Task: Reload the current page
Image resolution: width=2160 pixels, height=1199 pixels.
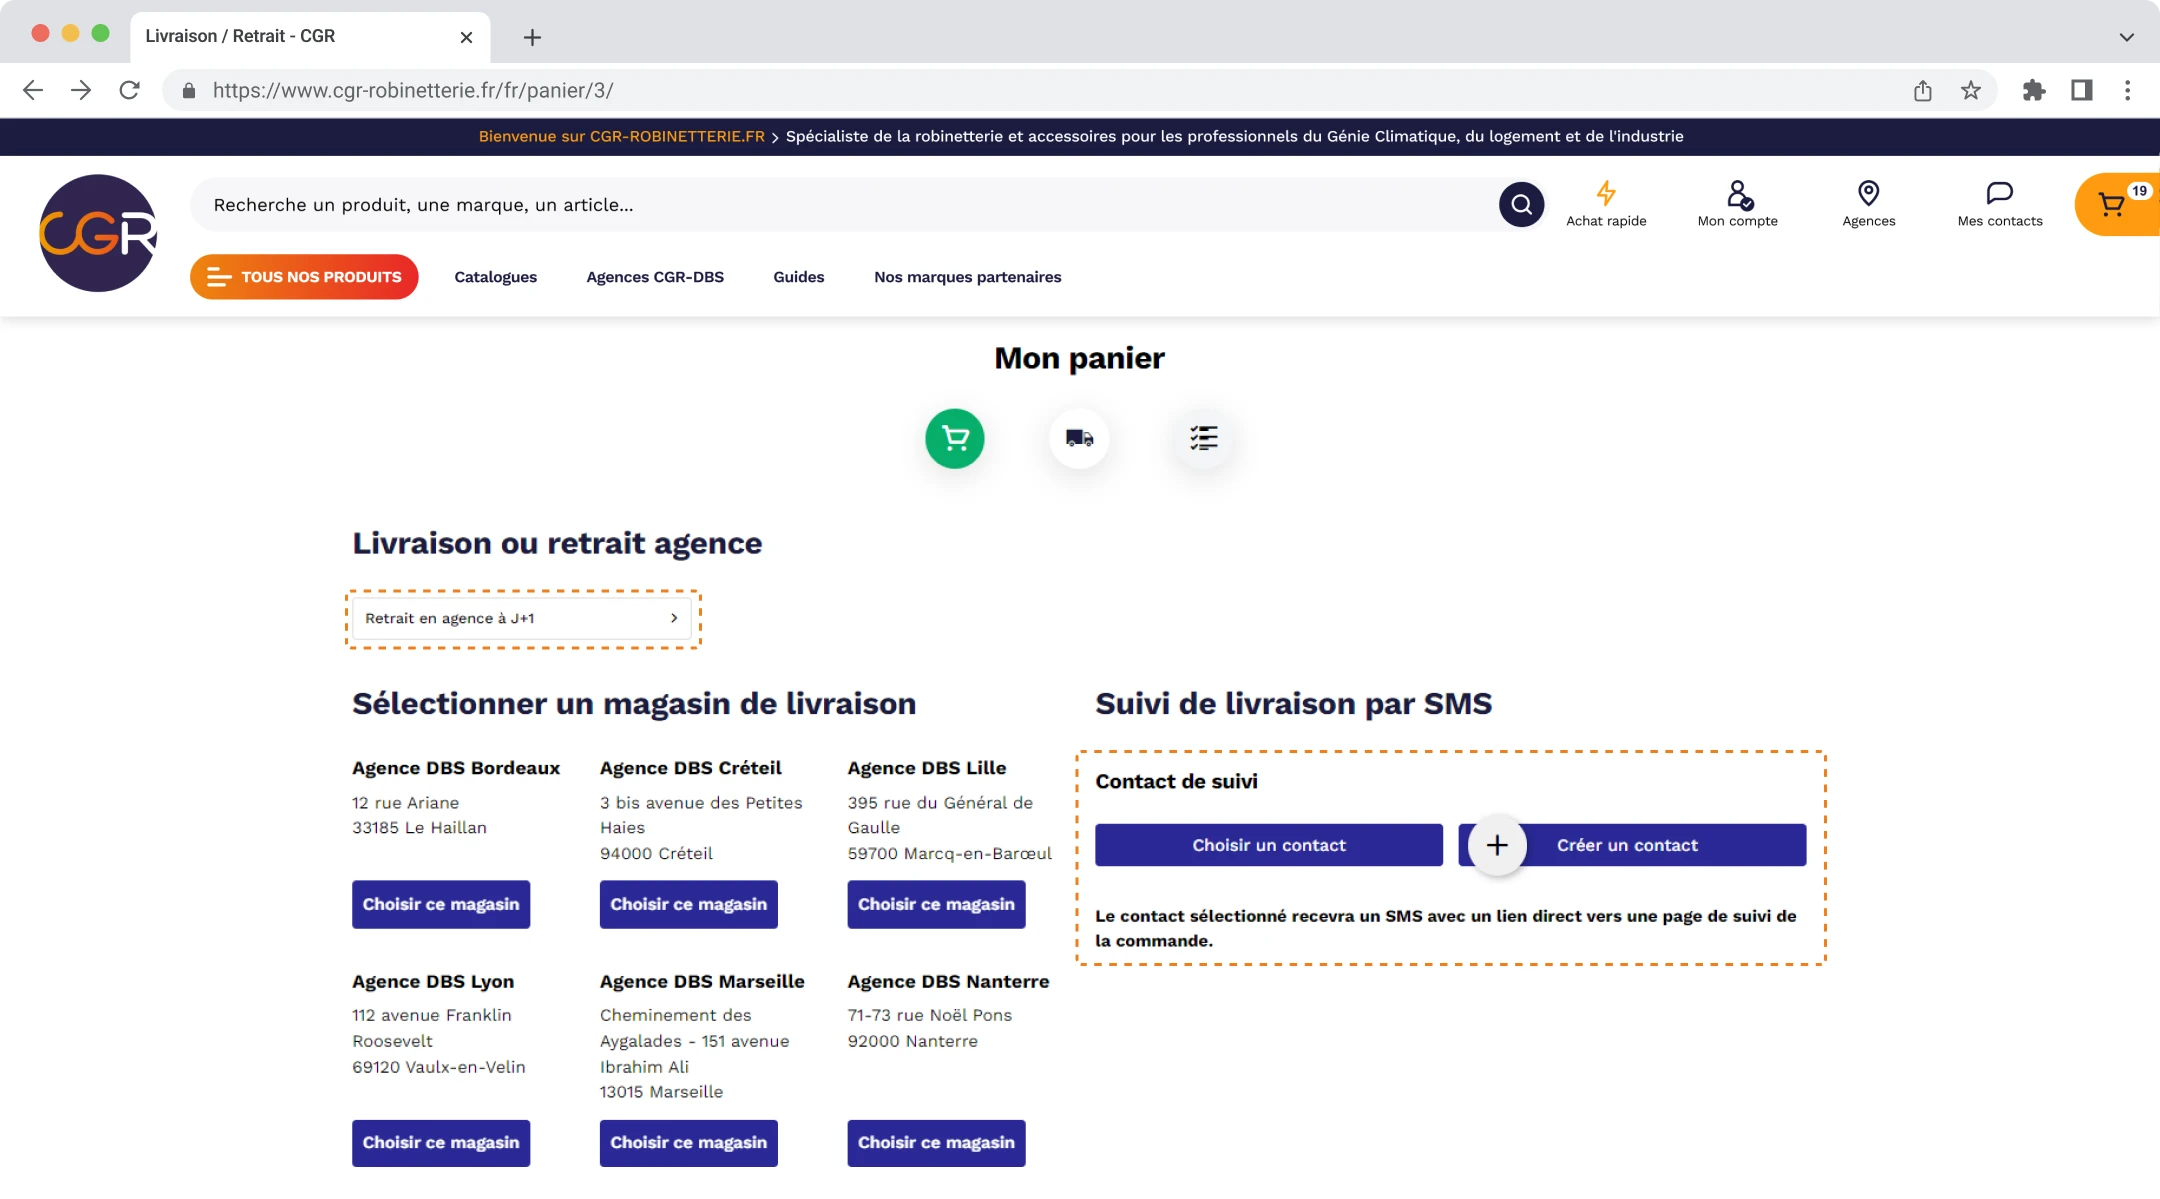Action: (x=129, y=90)
